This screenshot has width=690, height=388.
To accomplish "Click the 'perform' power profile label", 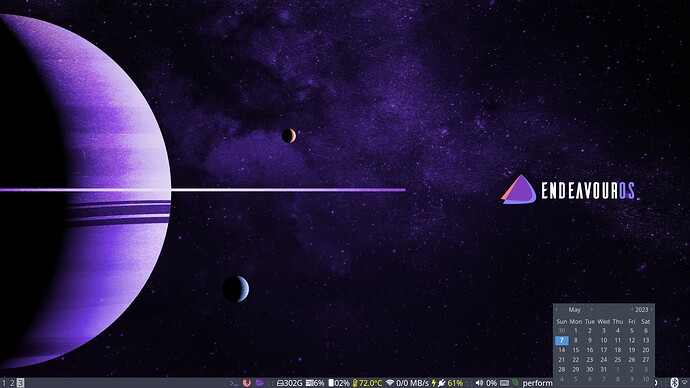I will click(537, 383).
